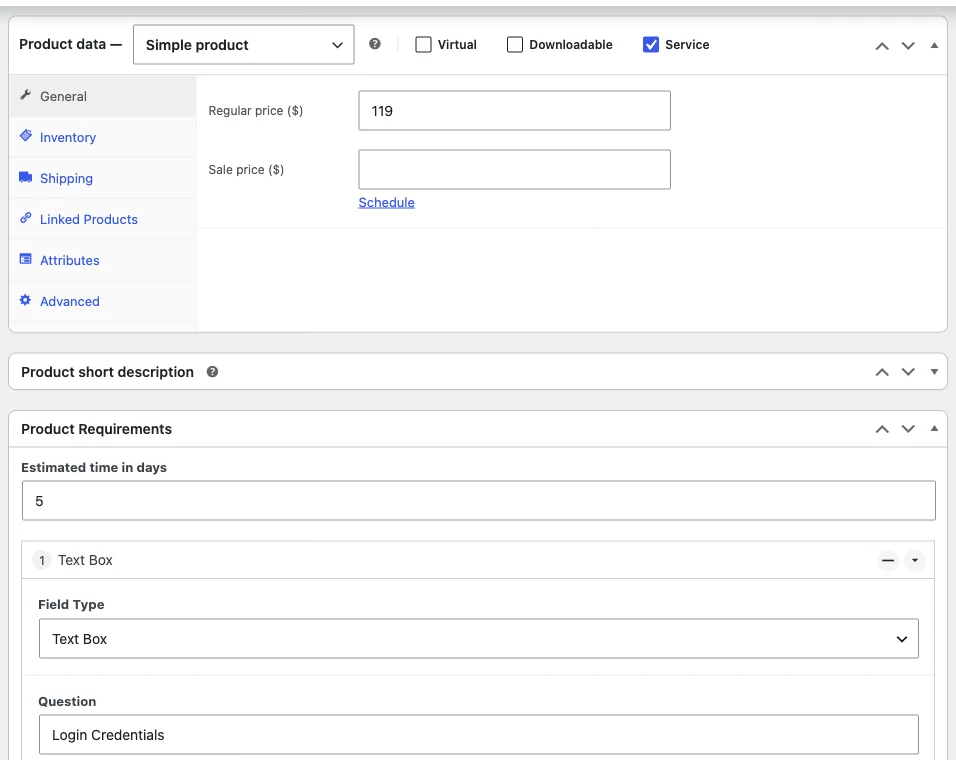Viewport: 956px width, 760px height.
Task: Click the Schedule sale link
Action: (x=387, y=202)
